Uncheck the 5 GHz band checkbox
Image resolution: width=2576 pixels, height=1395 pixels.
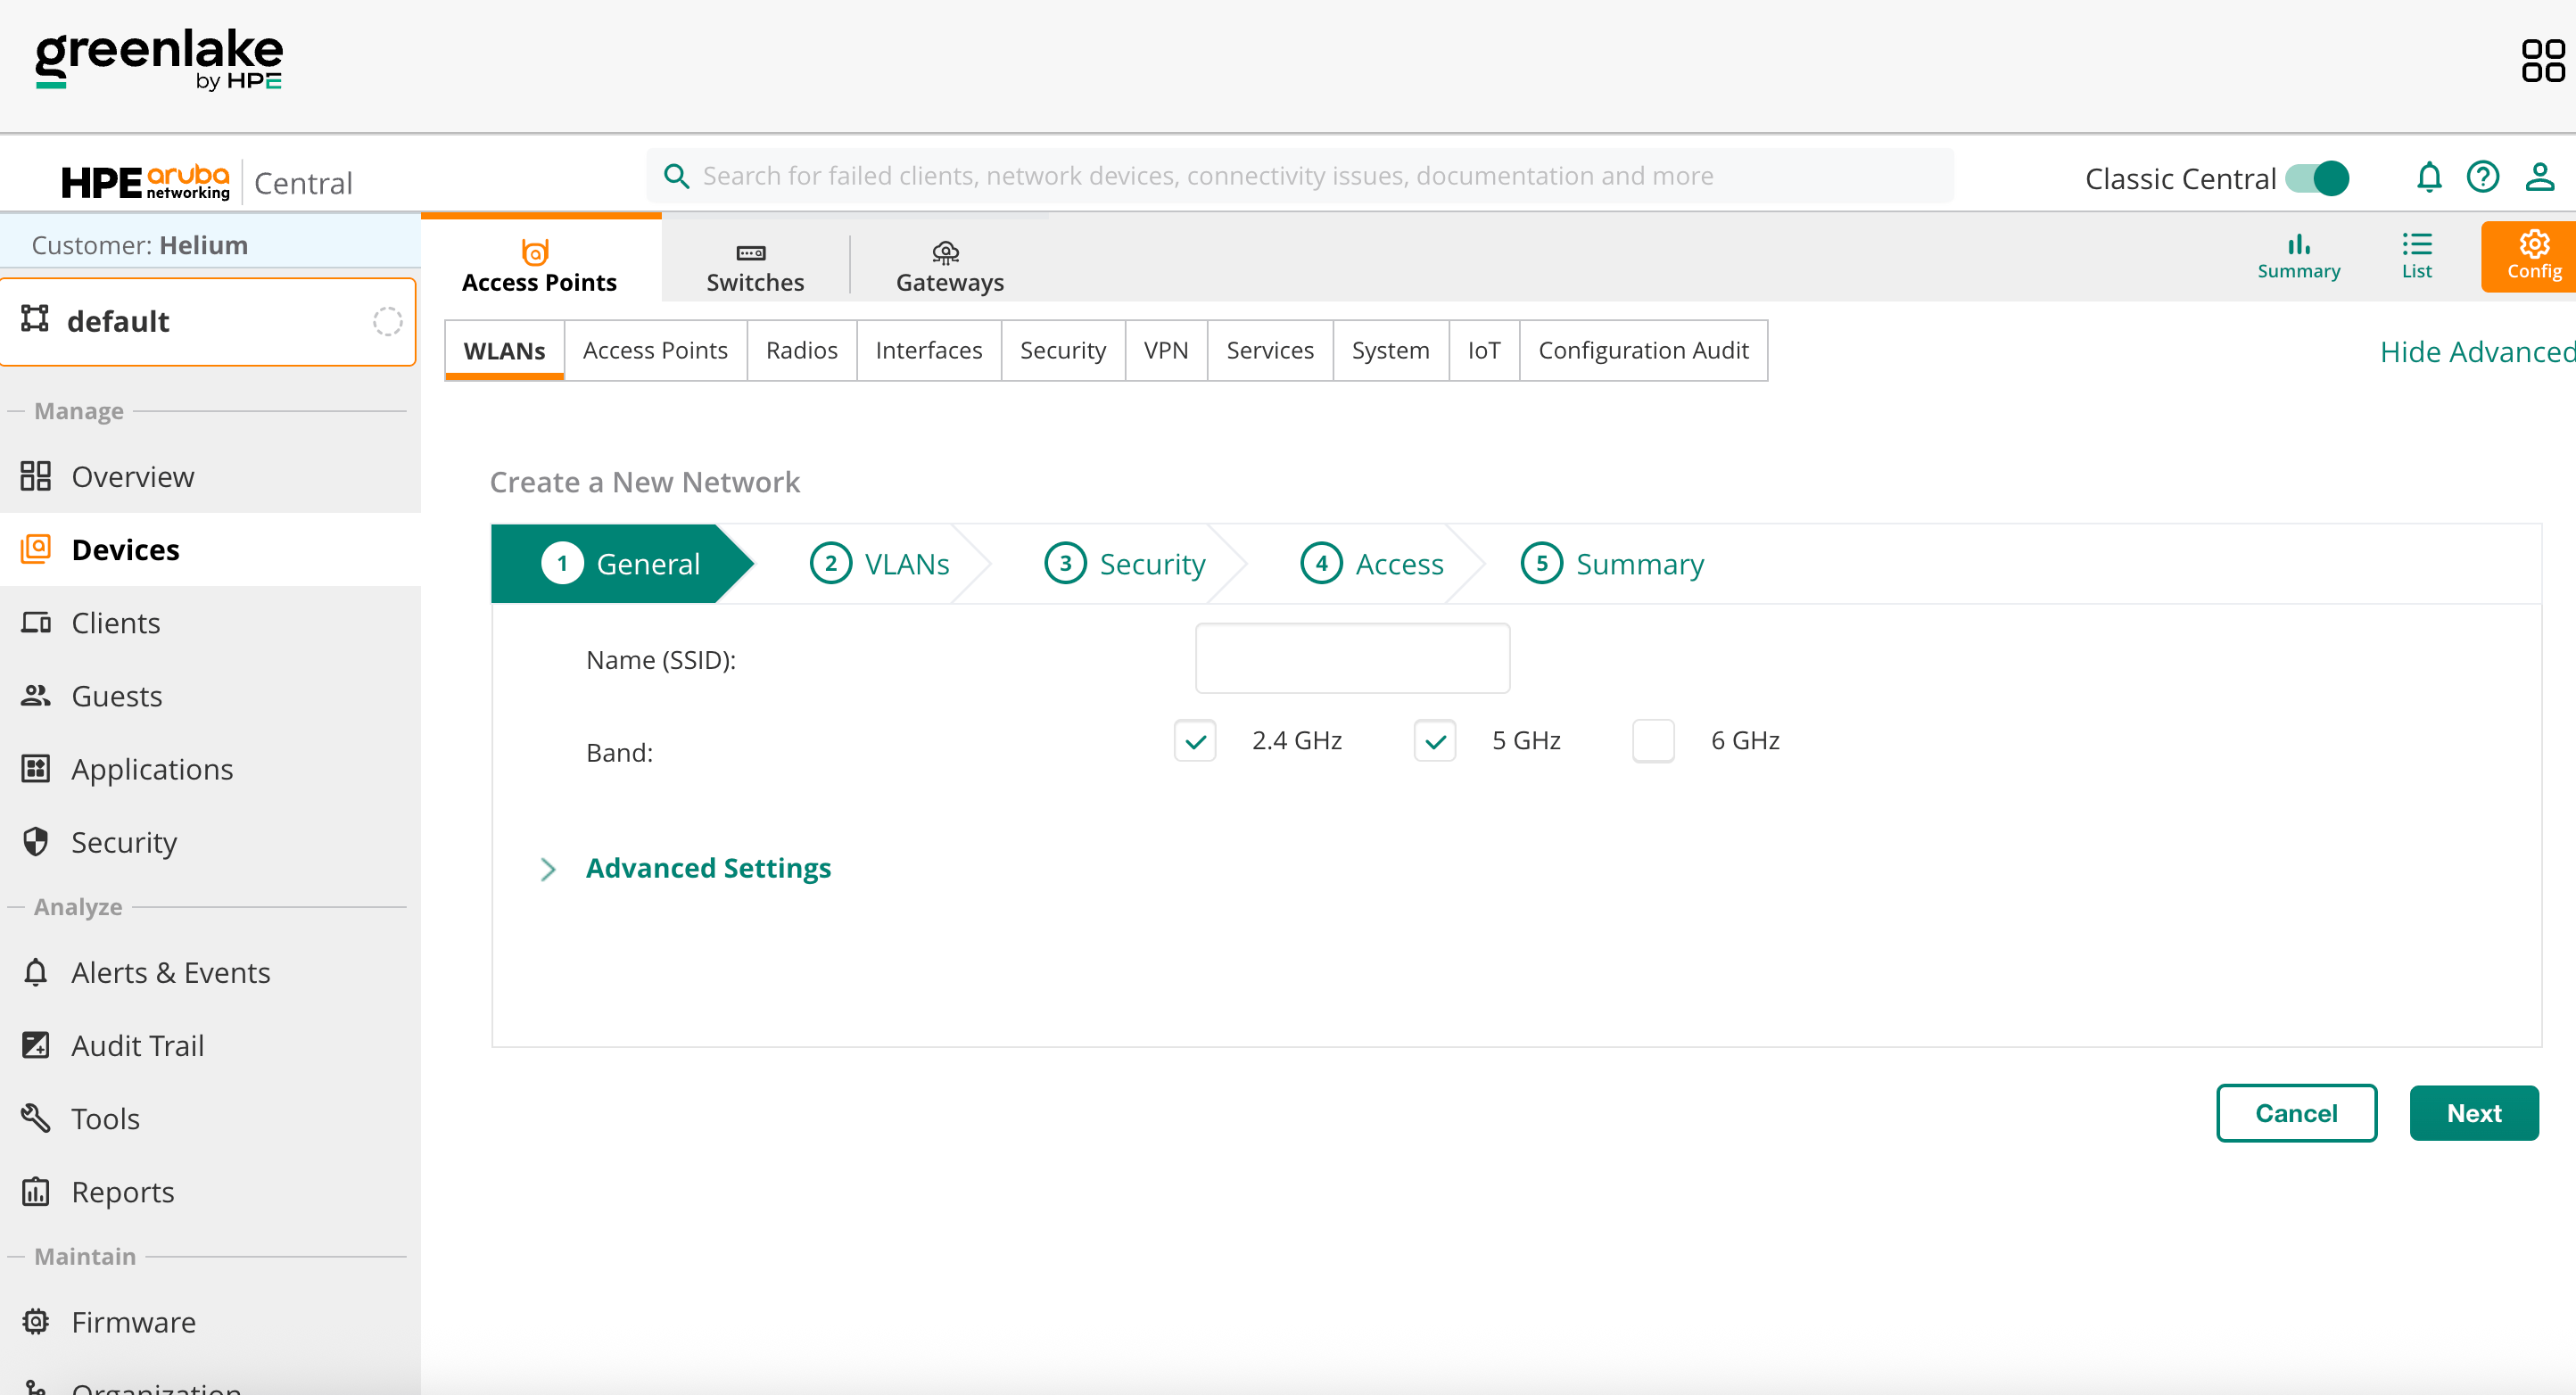(1434, 741)
